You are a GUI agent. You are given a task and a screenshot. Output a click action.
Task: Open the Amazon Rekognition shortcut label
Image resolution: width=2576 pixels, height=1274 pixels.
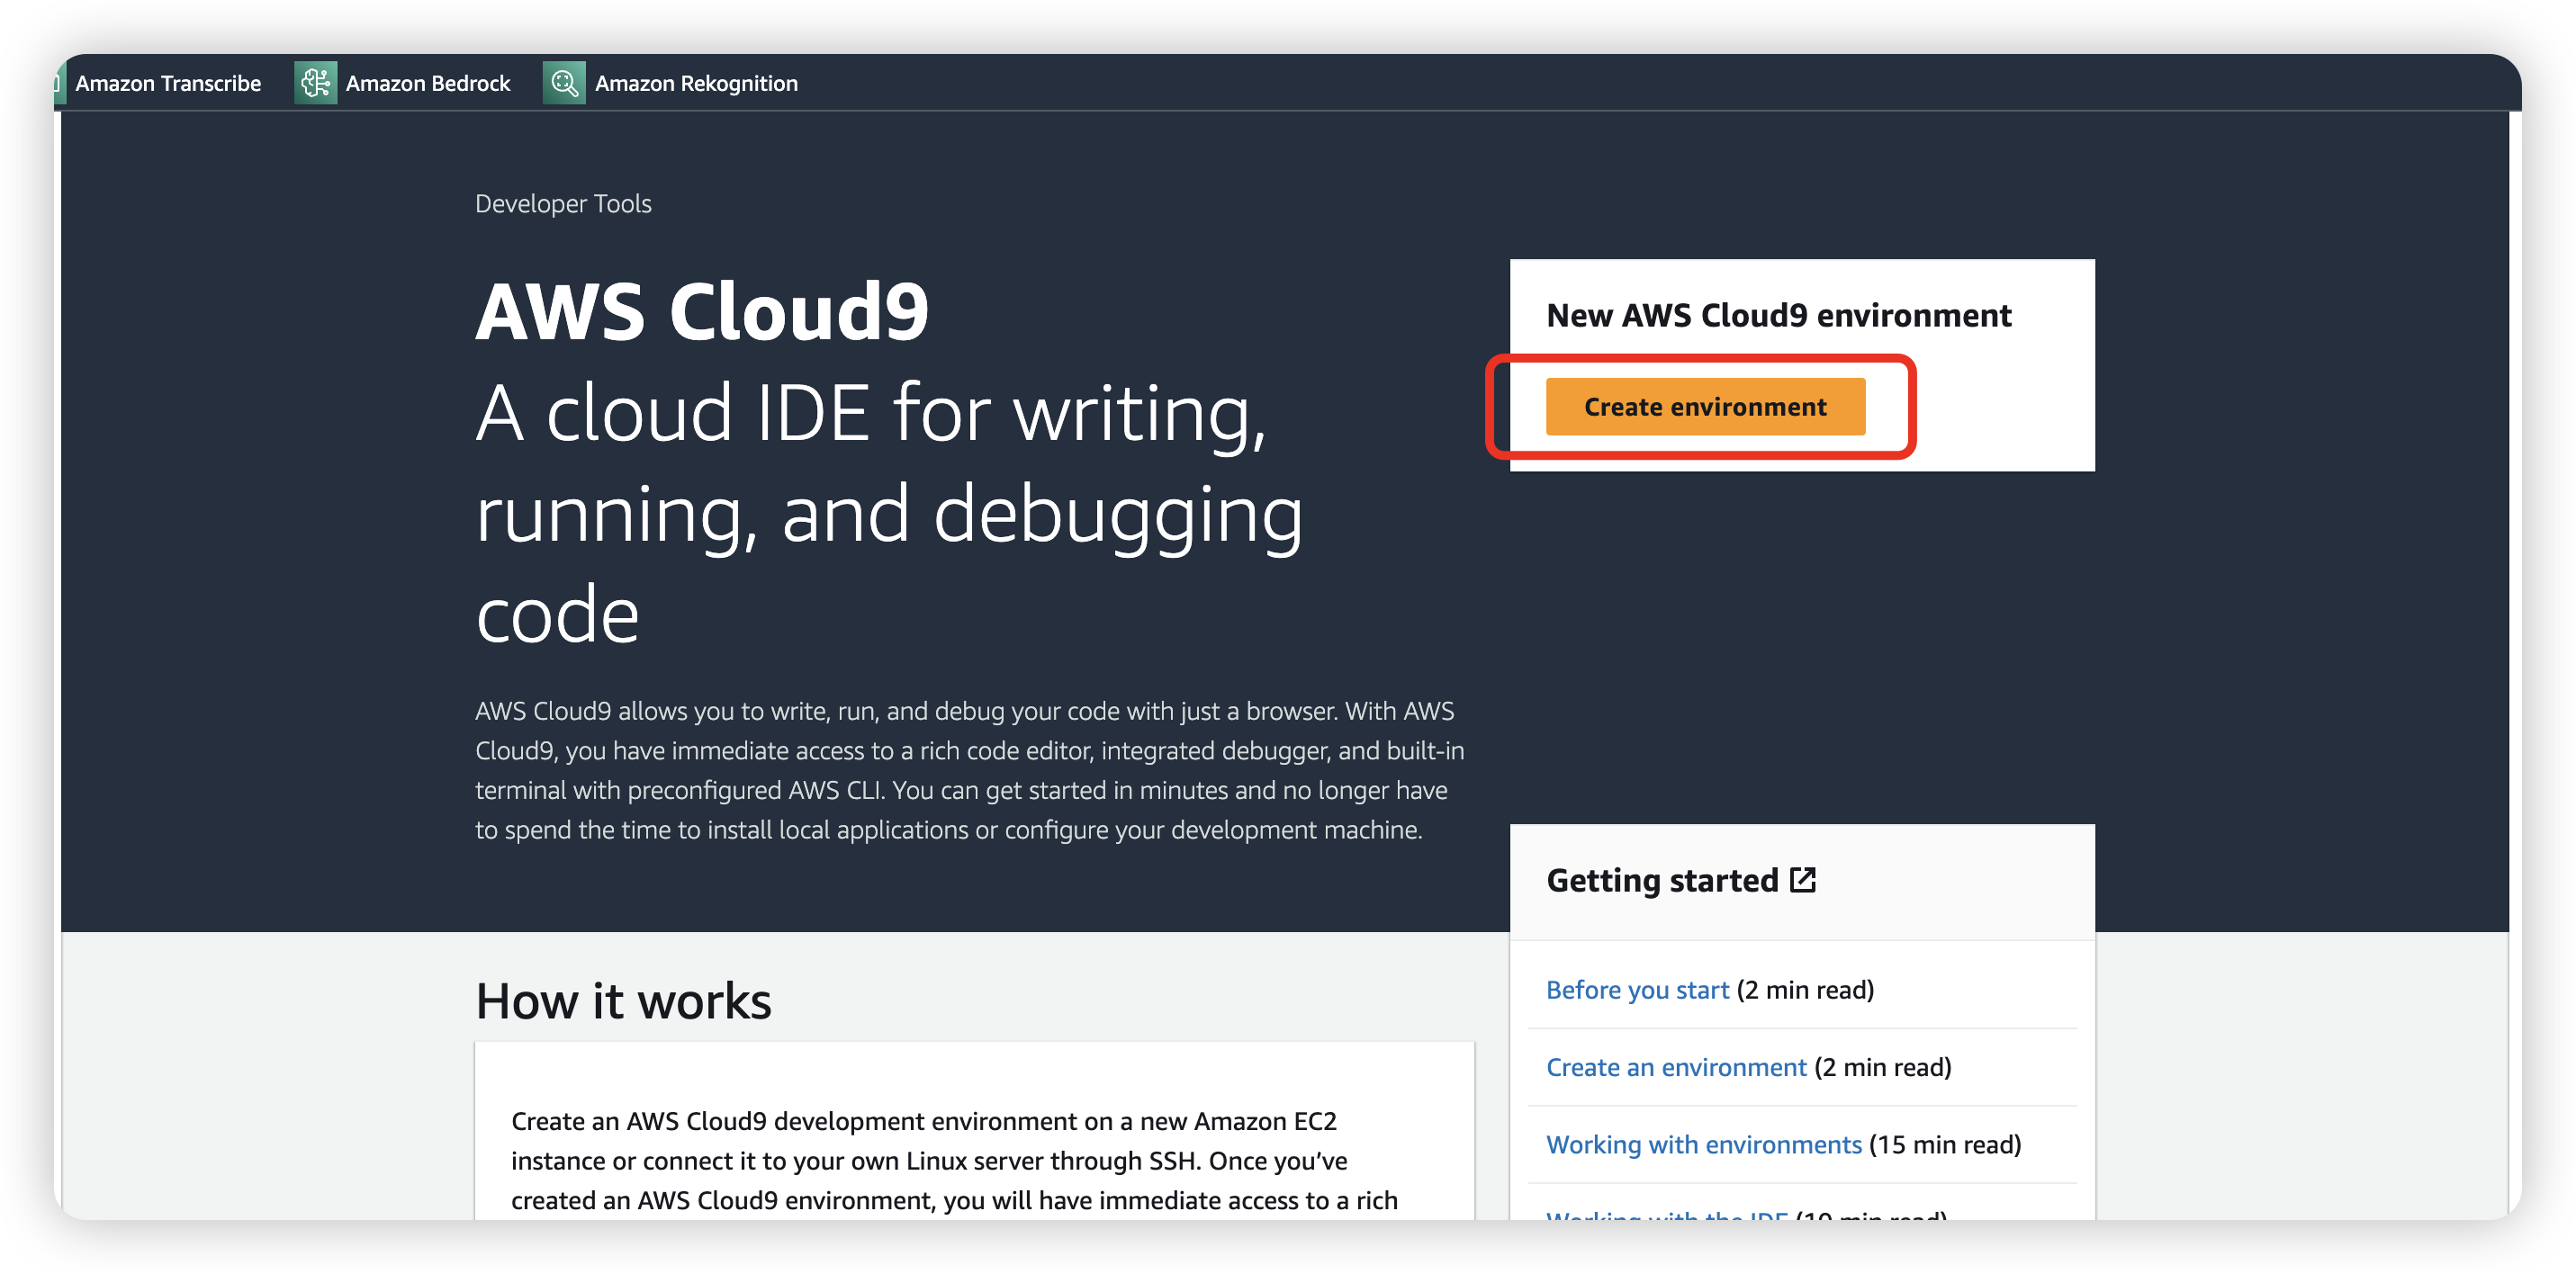point(696,83)
